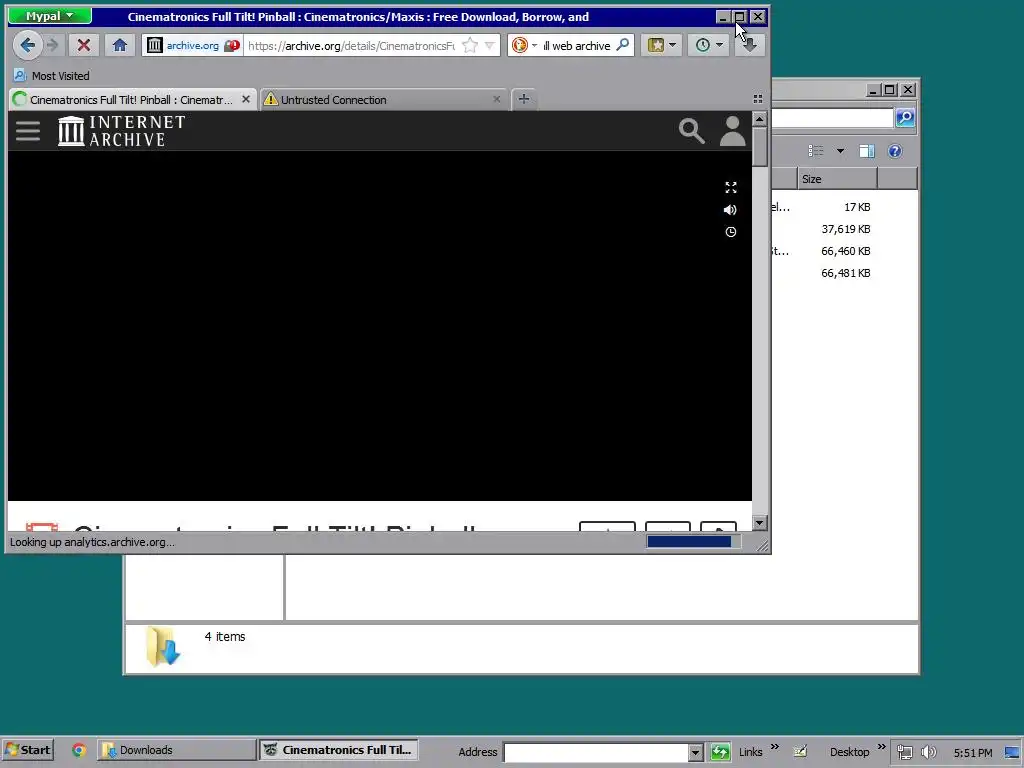Click the taskbar clock showing 5:51 PM
This screenshot has height=768, width=1024.
click(972, 752)
